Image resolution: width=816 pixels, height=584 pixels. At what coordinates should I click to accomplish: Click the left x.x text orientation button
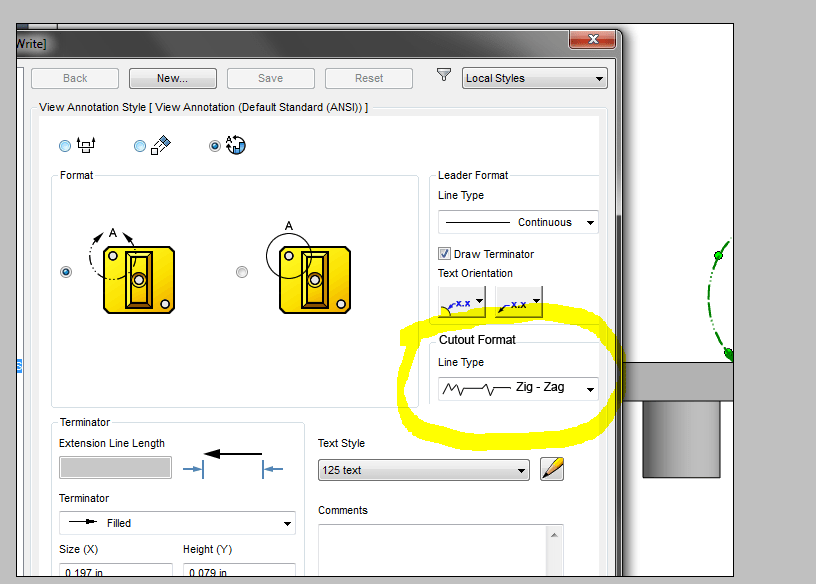click(x=458, y=302)
